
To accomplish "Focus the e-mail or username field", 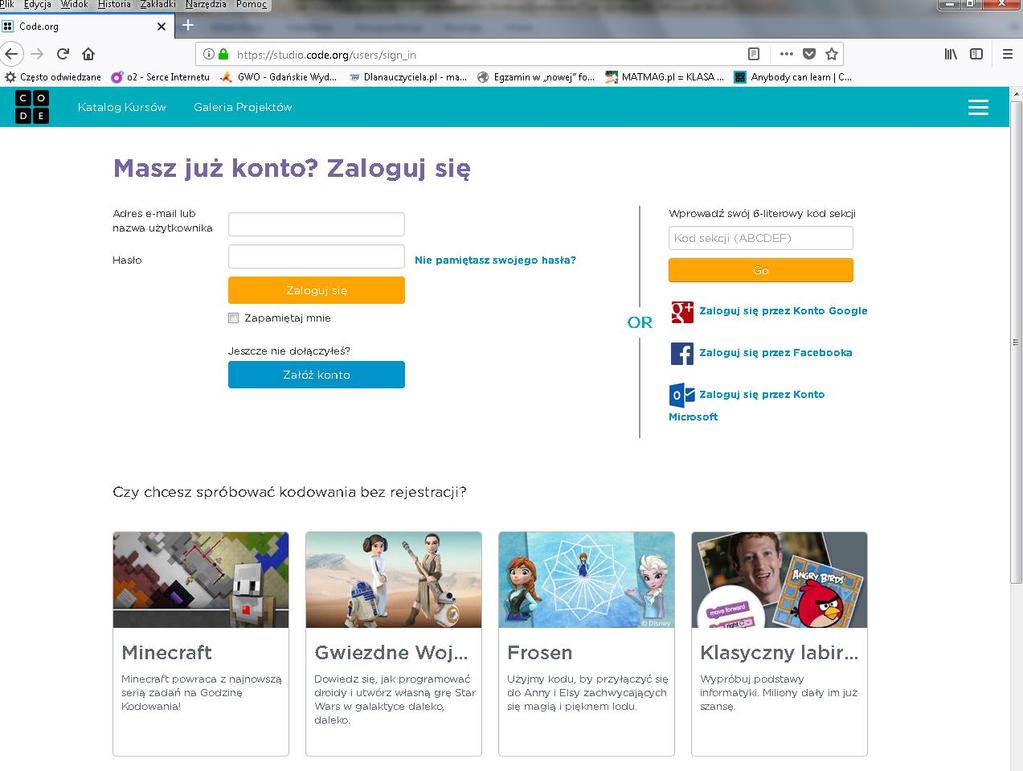I will pos(316,224).
